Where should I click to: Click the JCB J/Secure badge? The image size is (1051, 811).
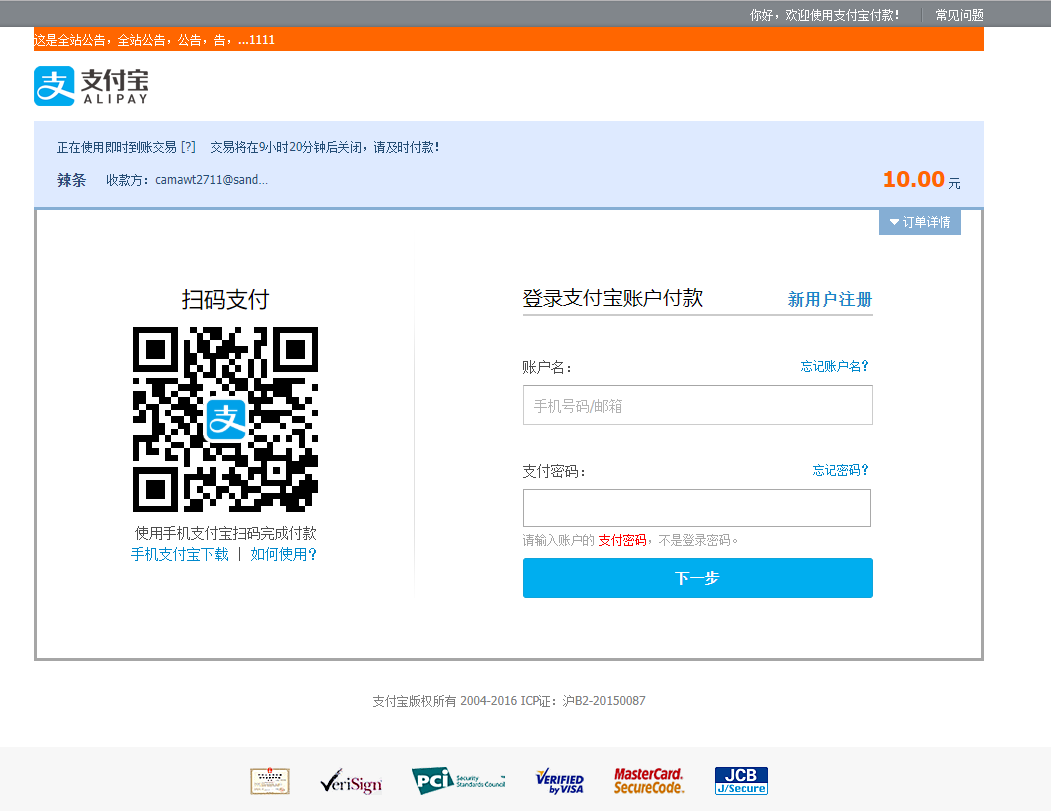click(741, 781)
